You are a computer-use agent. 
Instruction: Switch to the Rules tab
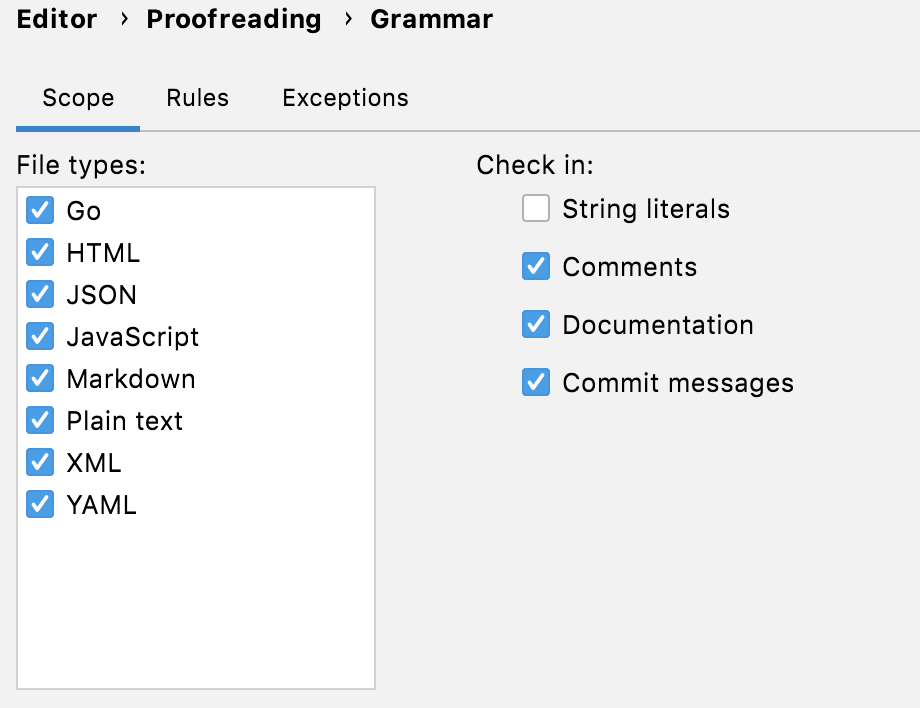point(197,98)
